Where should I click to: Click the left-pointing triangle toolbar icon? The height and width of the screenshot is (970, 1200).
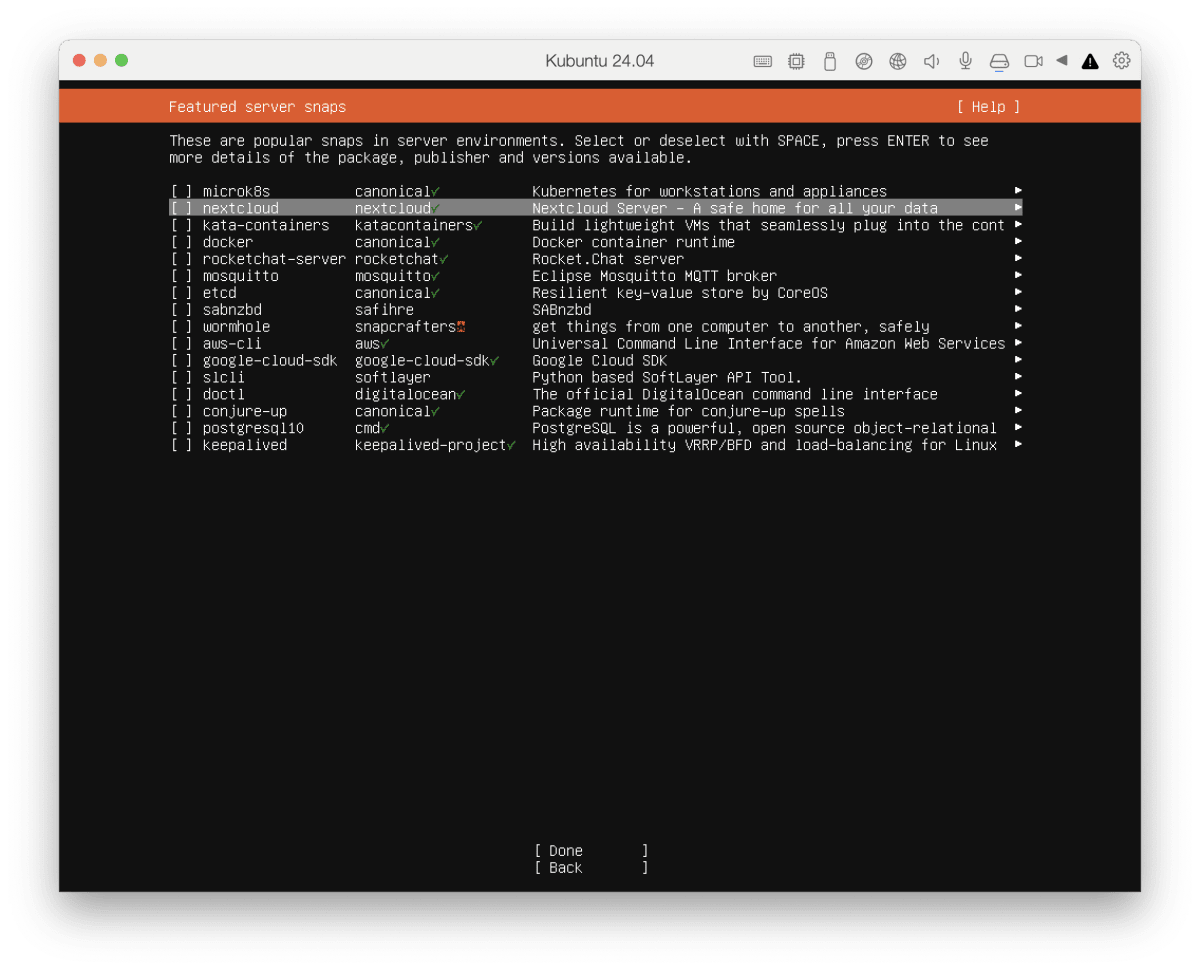[x=1062, y=60]
